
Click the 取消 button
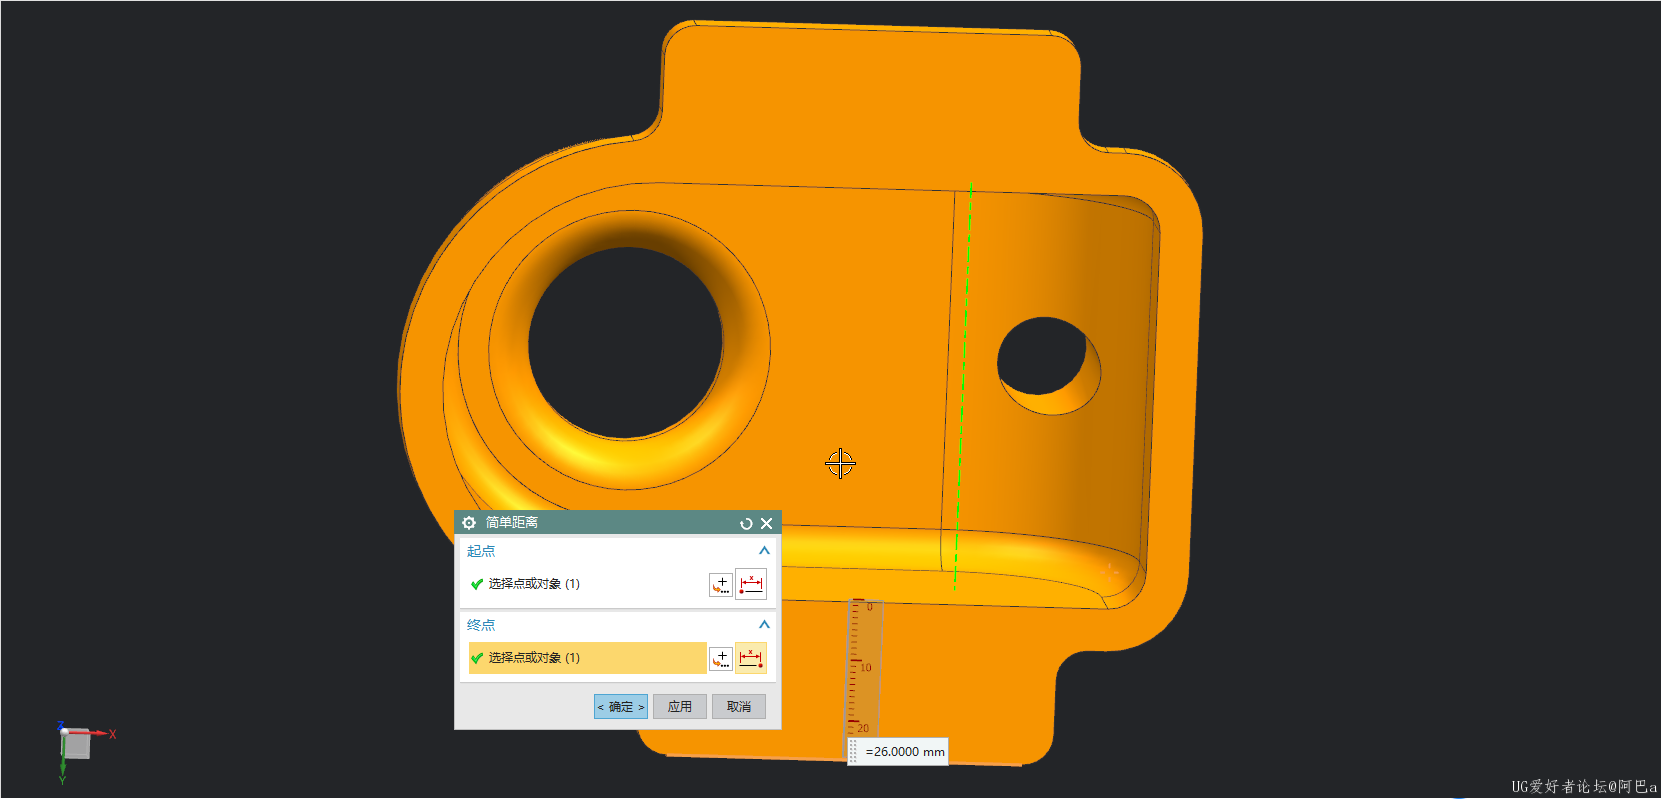pyautogui.click(x=739, y=707)
